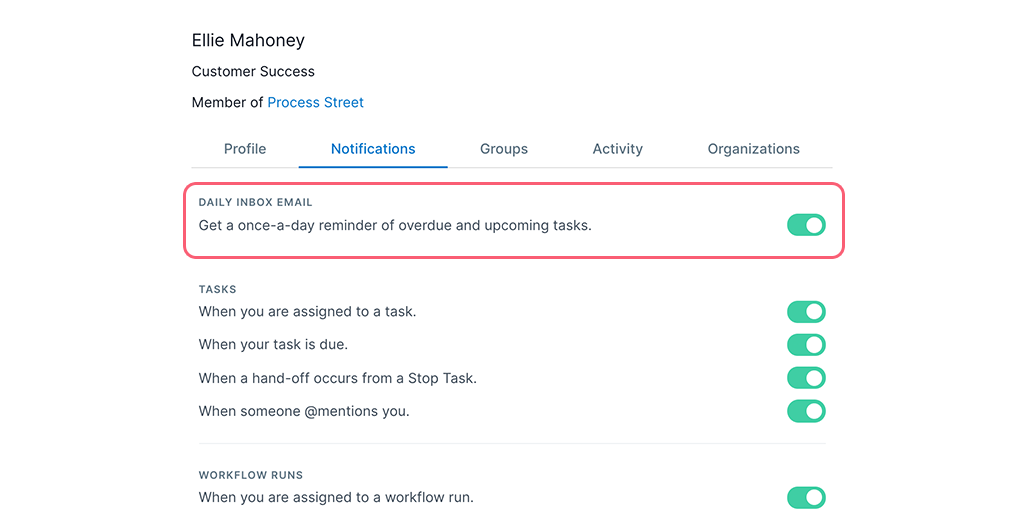Toggle the assigned-to-workflow-run switch
This screenshot has height=512, width=1024.
[807, 498]
